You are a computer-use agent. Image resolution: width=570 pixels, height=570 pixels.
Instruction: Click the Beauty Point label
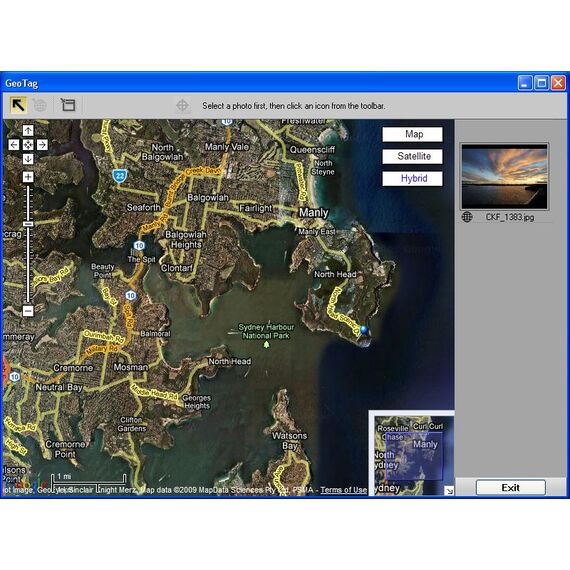pyautogui.click(x=103, y=271)
